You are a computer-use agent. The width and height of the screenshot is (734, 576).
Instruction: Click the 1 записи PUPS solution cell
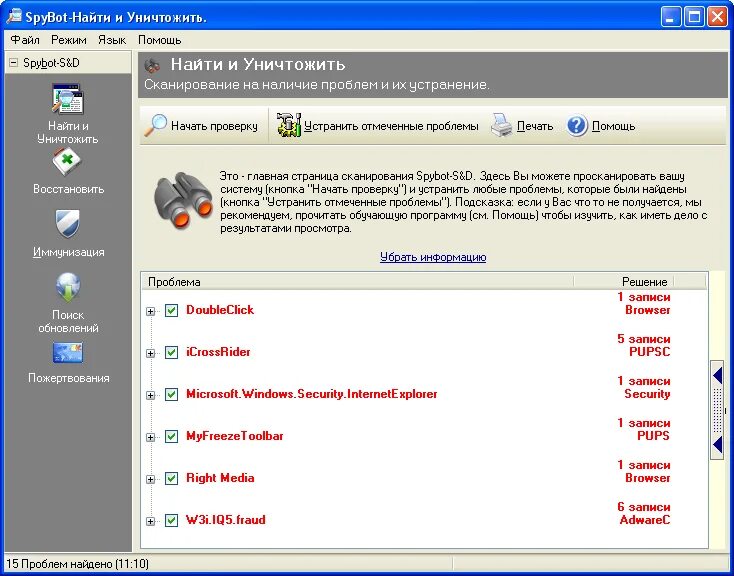644,429
